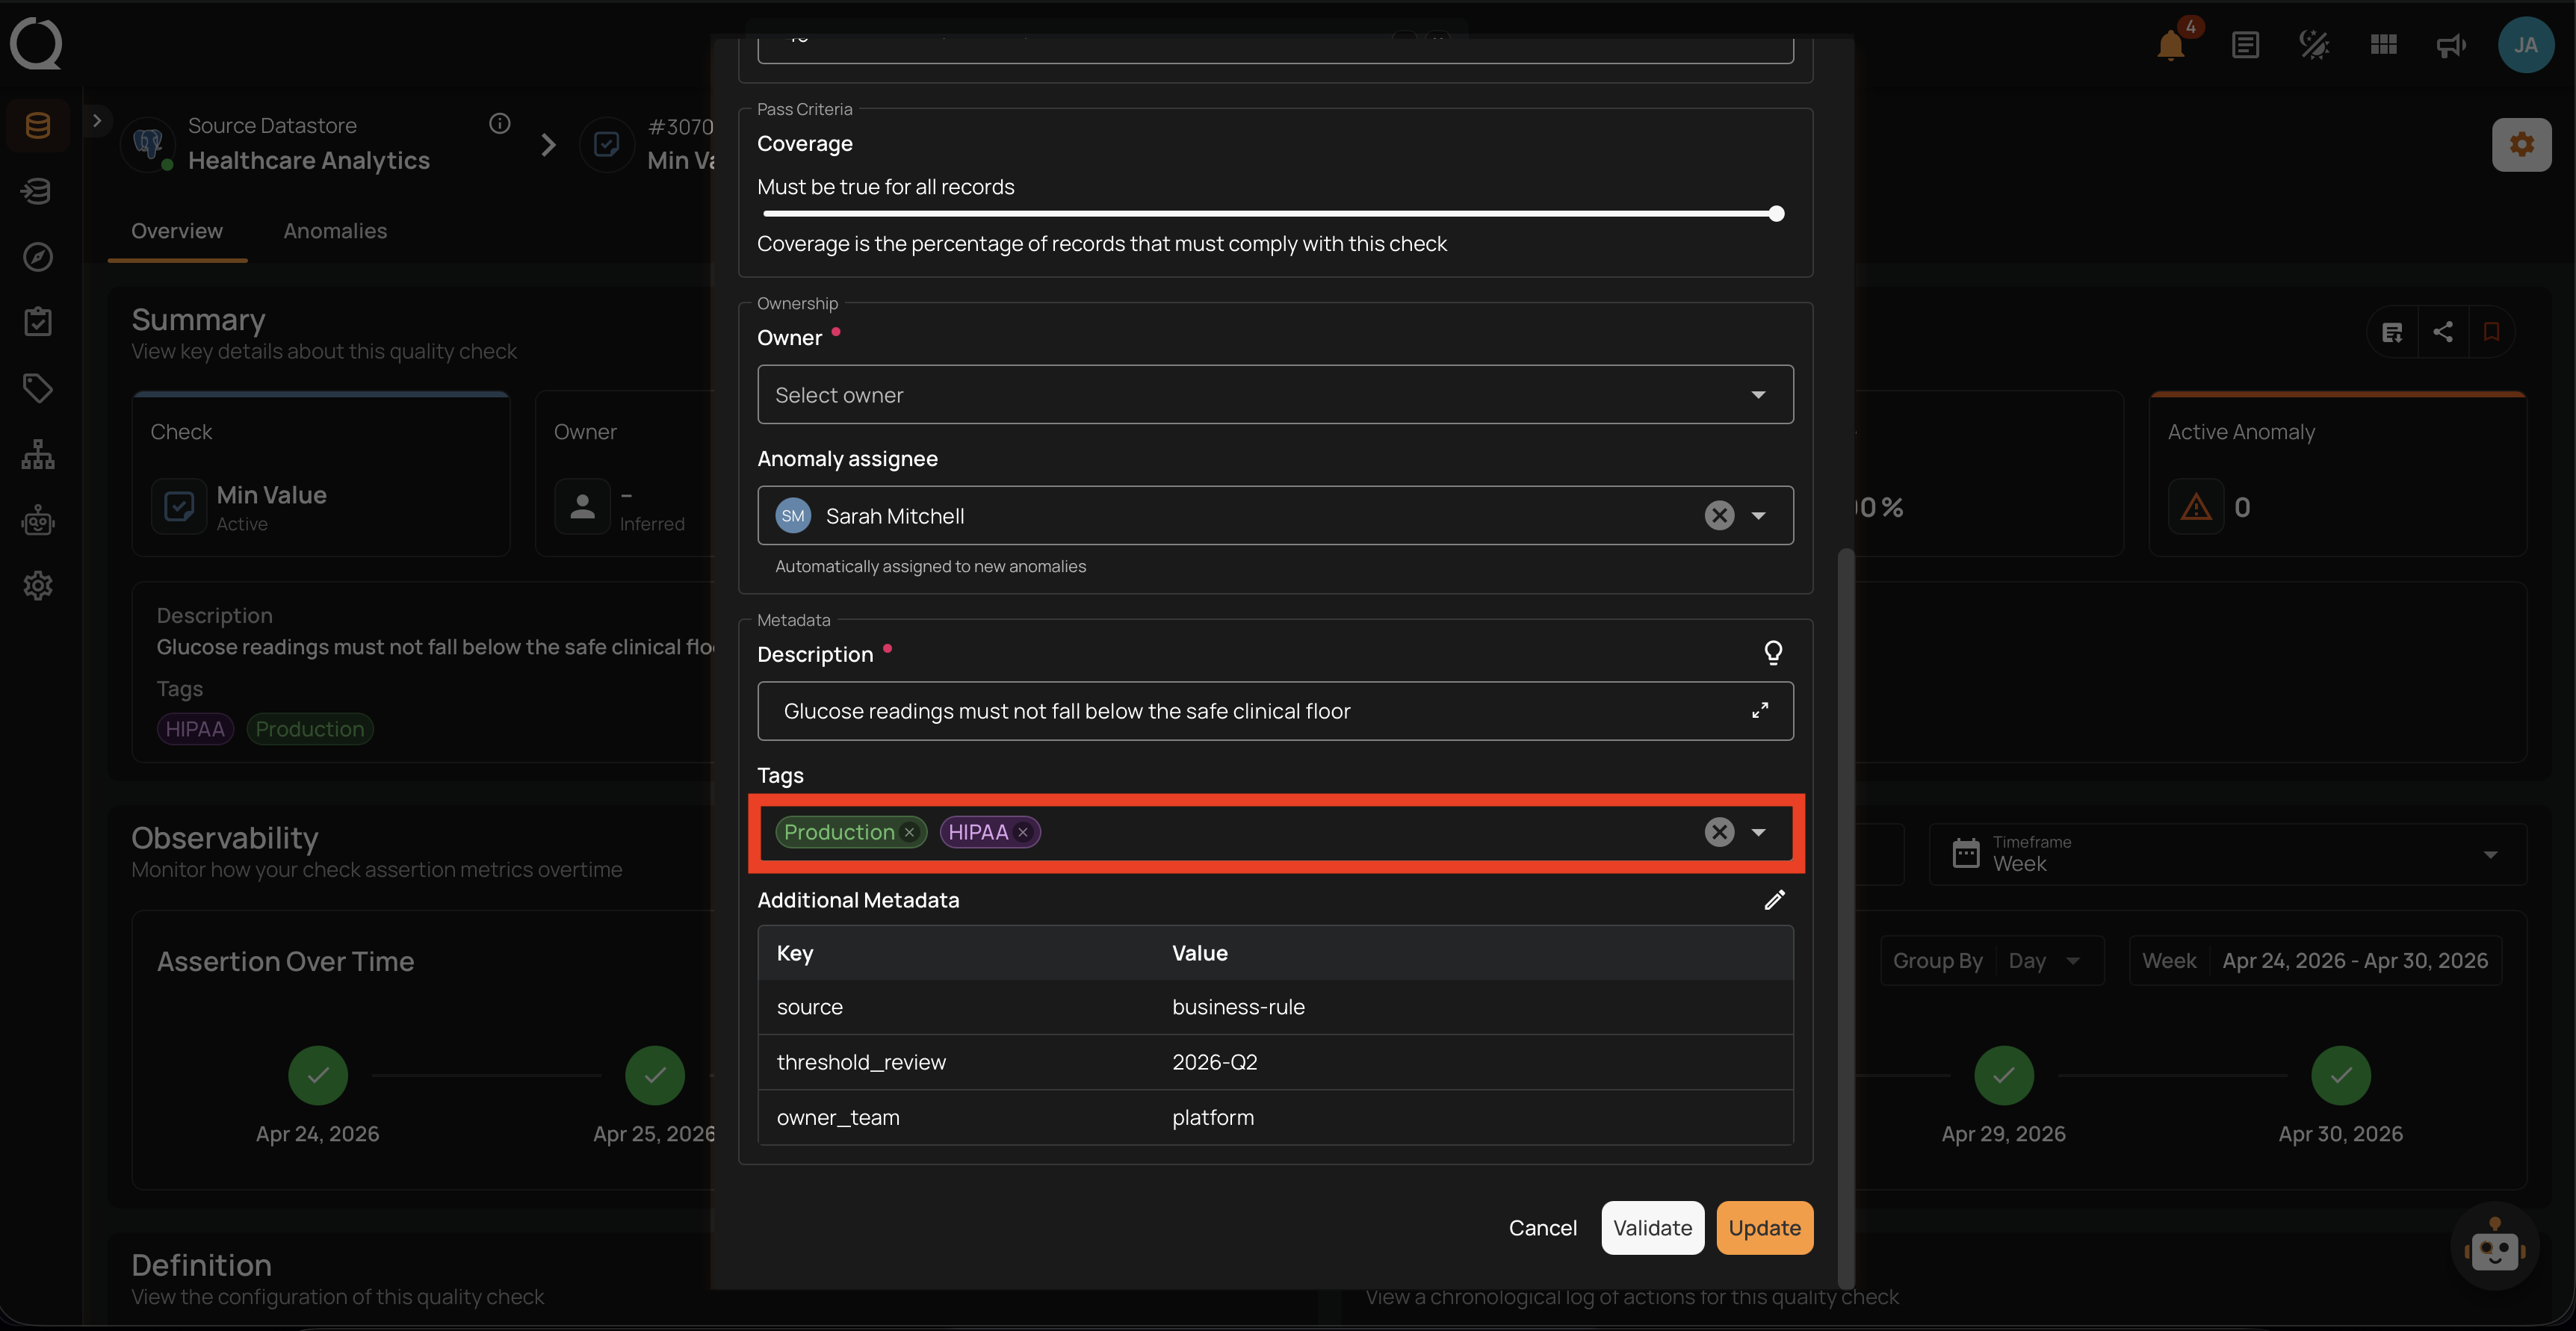Click the Cancel button
This screenshot has height=1331, width=2576.
point(1542,1228)
